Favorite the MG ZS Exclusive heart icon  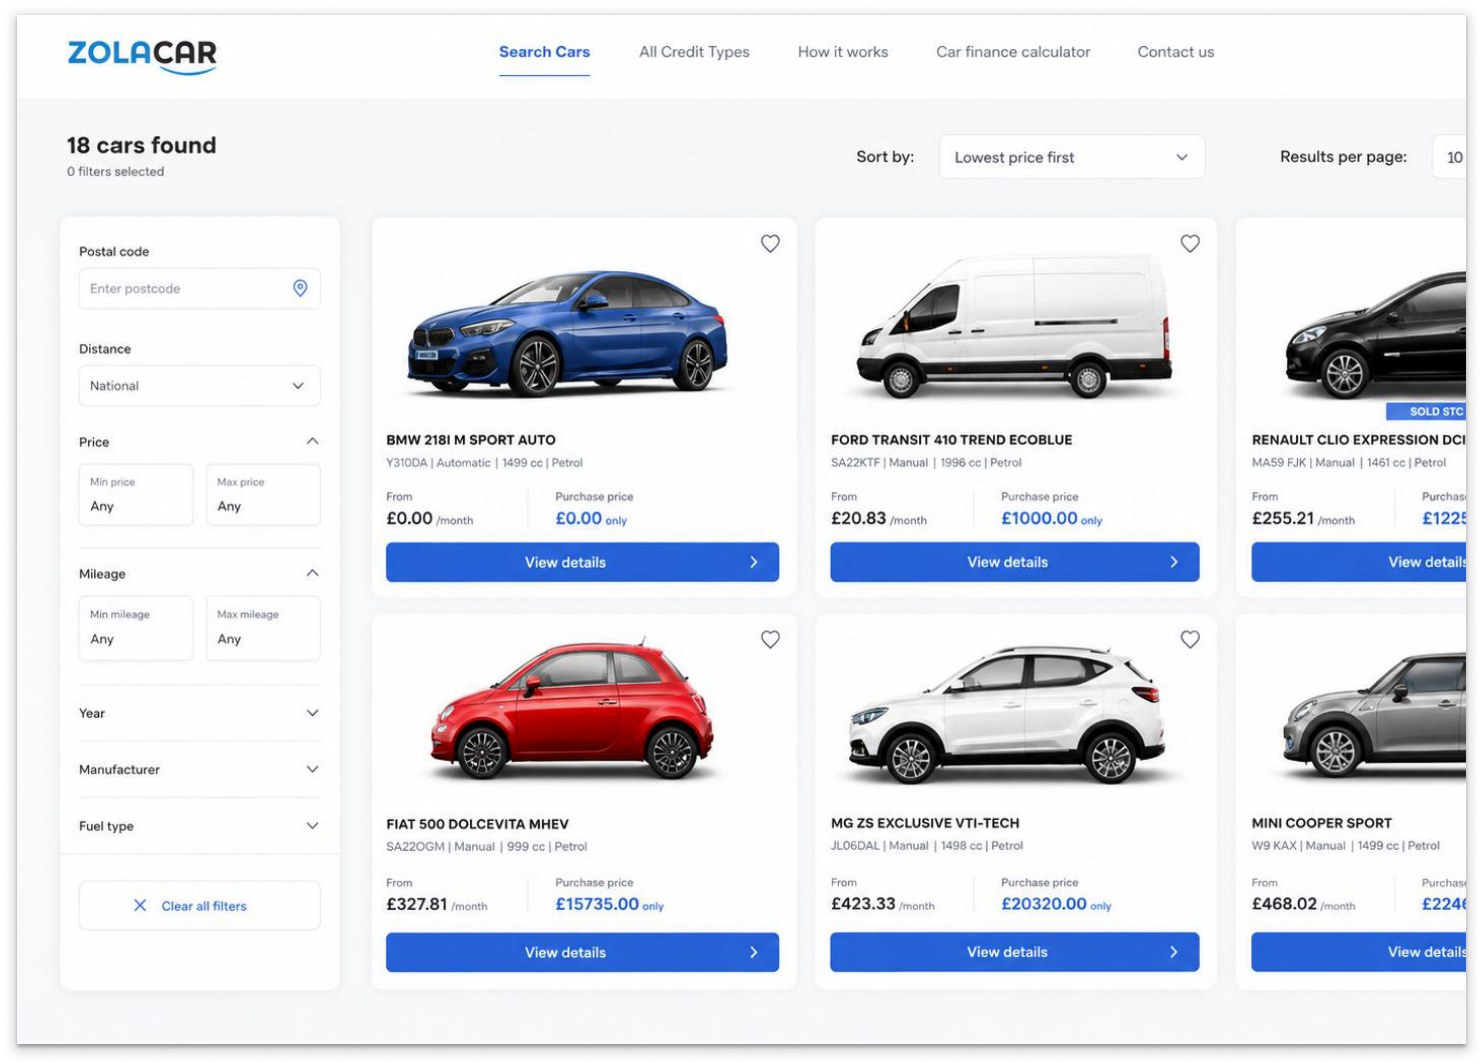click(1190, 639)
